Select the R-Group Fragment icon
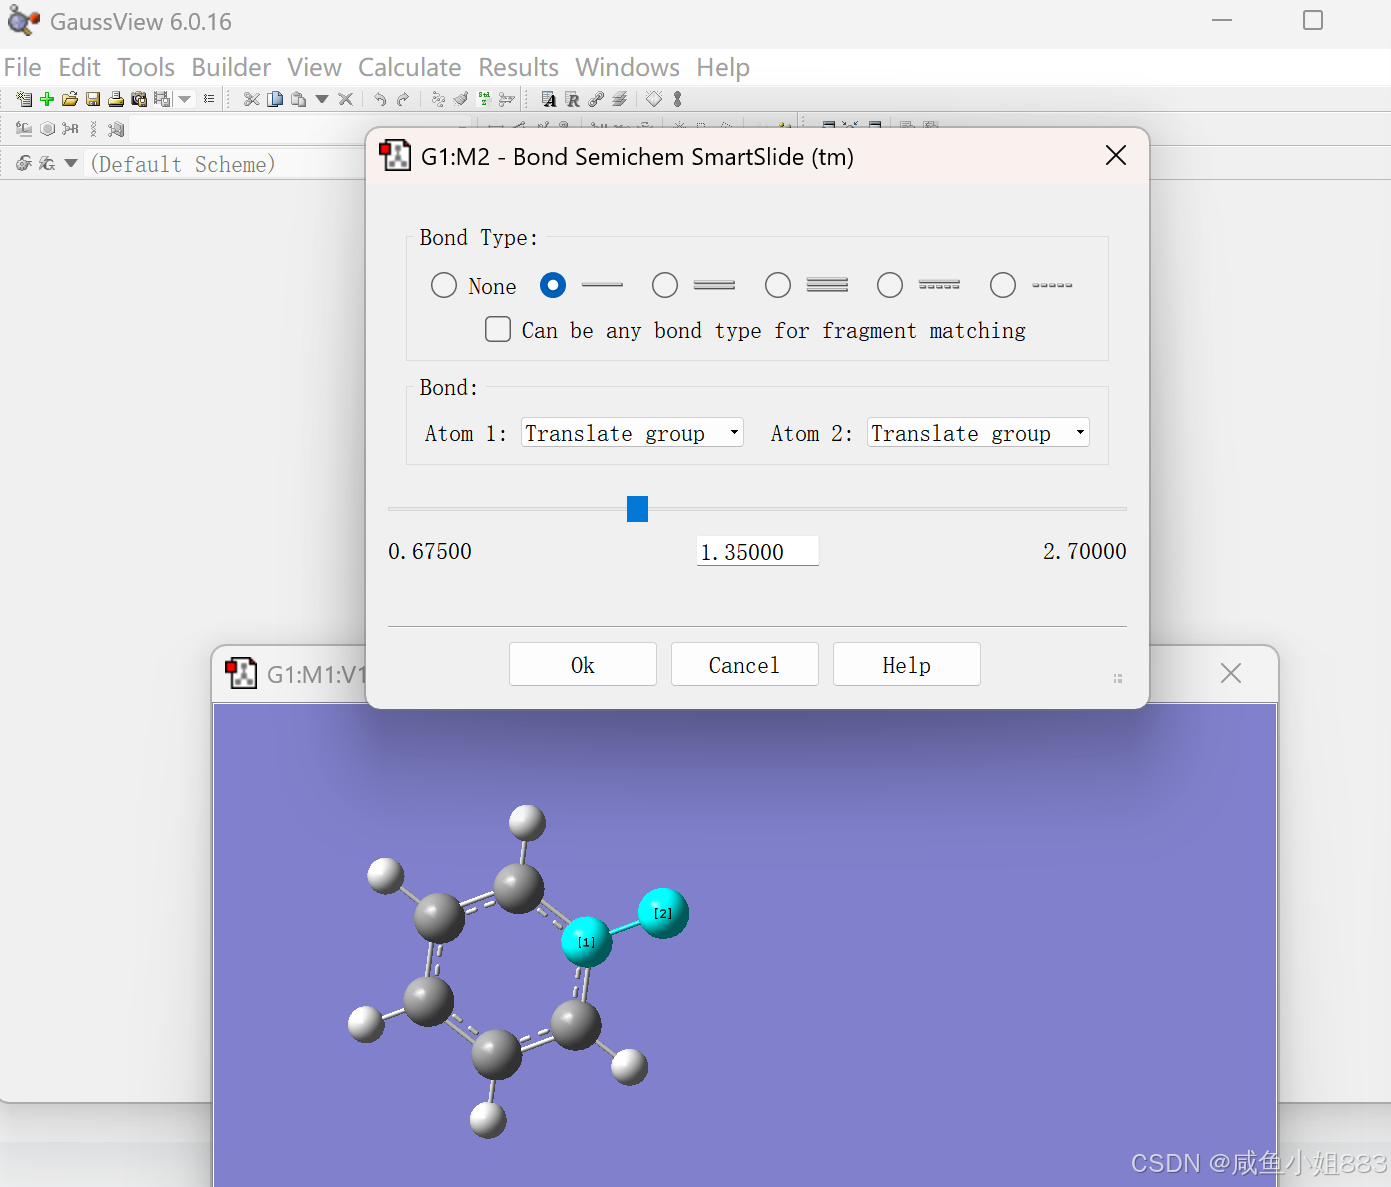Image resolution: width=1391 pixels, height=1187 pixels. (70, 129)
